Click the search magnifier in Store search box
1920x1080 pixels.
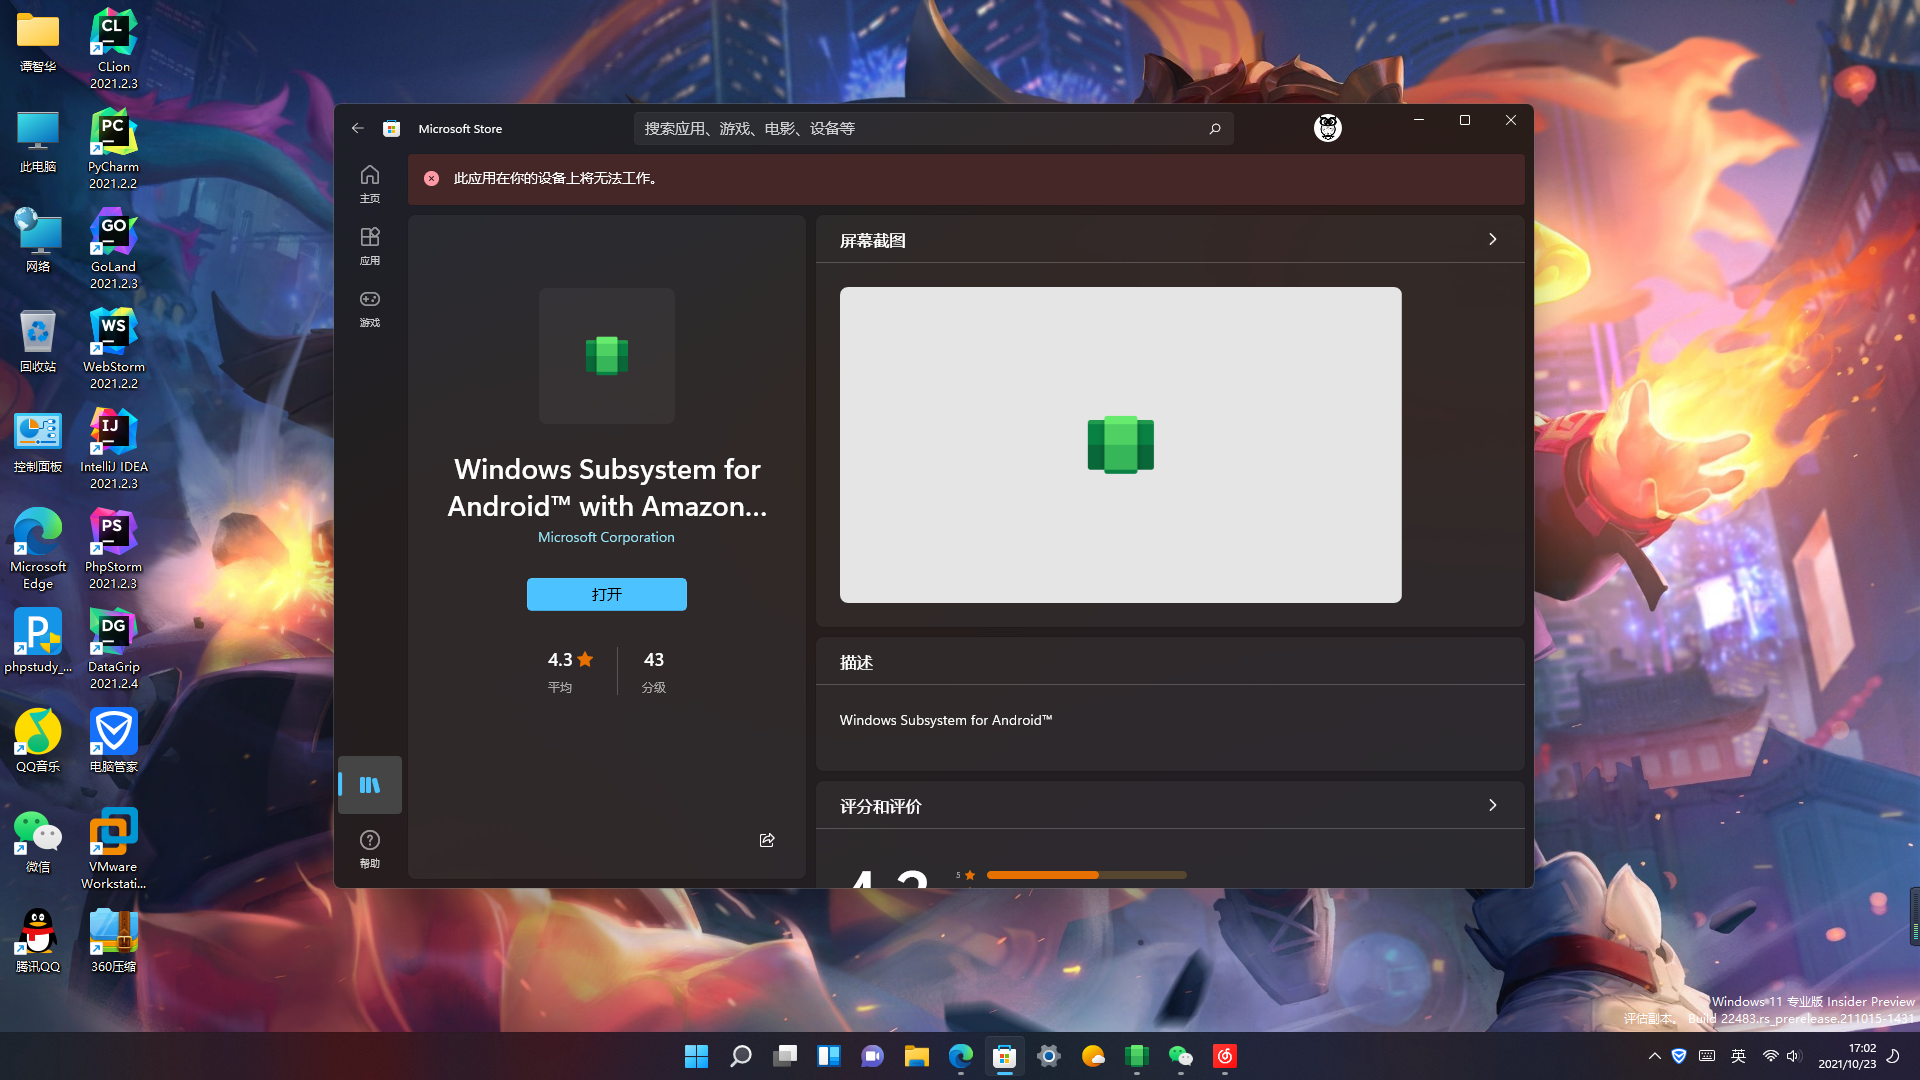[1214, 128]
